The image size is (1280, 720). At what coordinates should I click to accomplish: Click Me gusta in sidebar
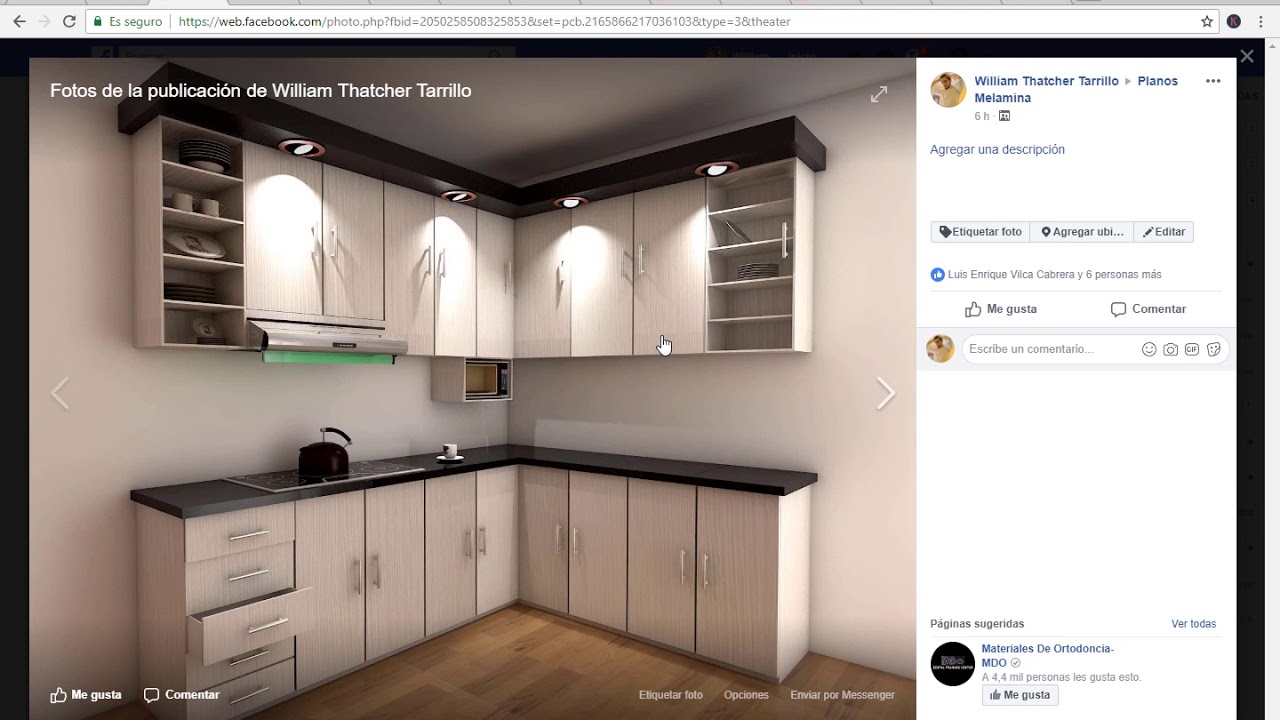pyautogui.click(x=1000, y=309)
